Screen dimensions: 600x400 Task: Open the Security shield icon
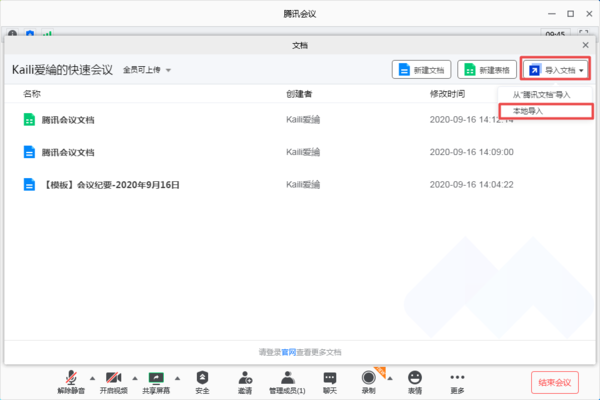coord(202,378)
